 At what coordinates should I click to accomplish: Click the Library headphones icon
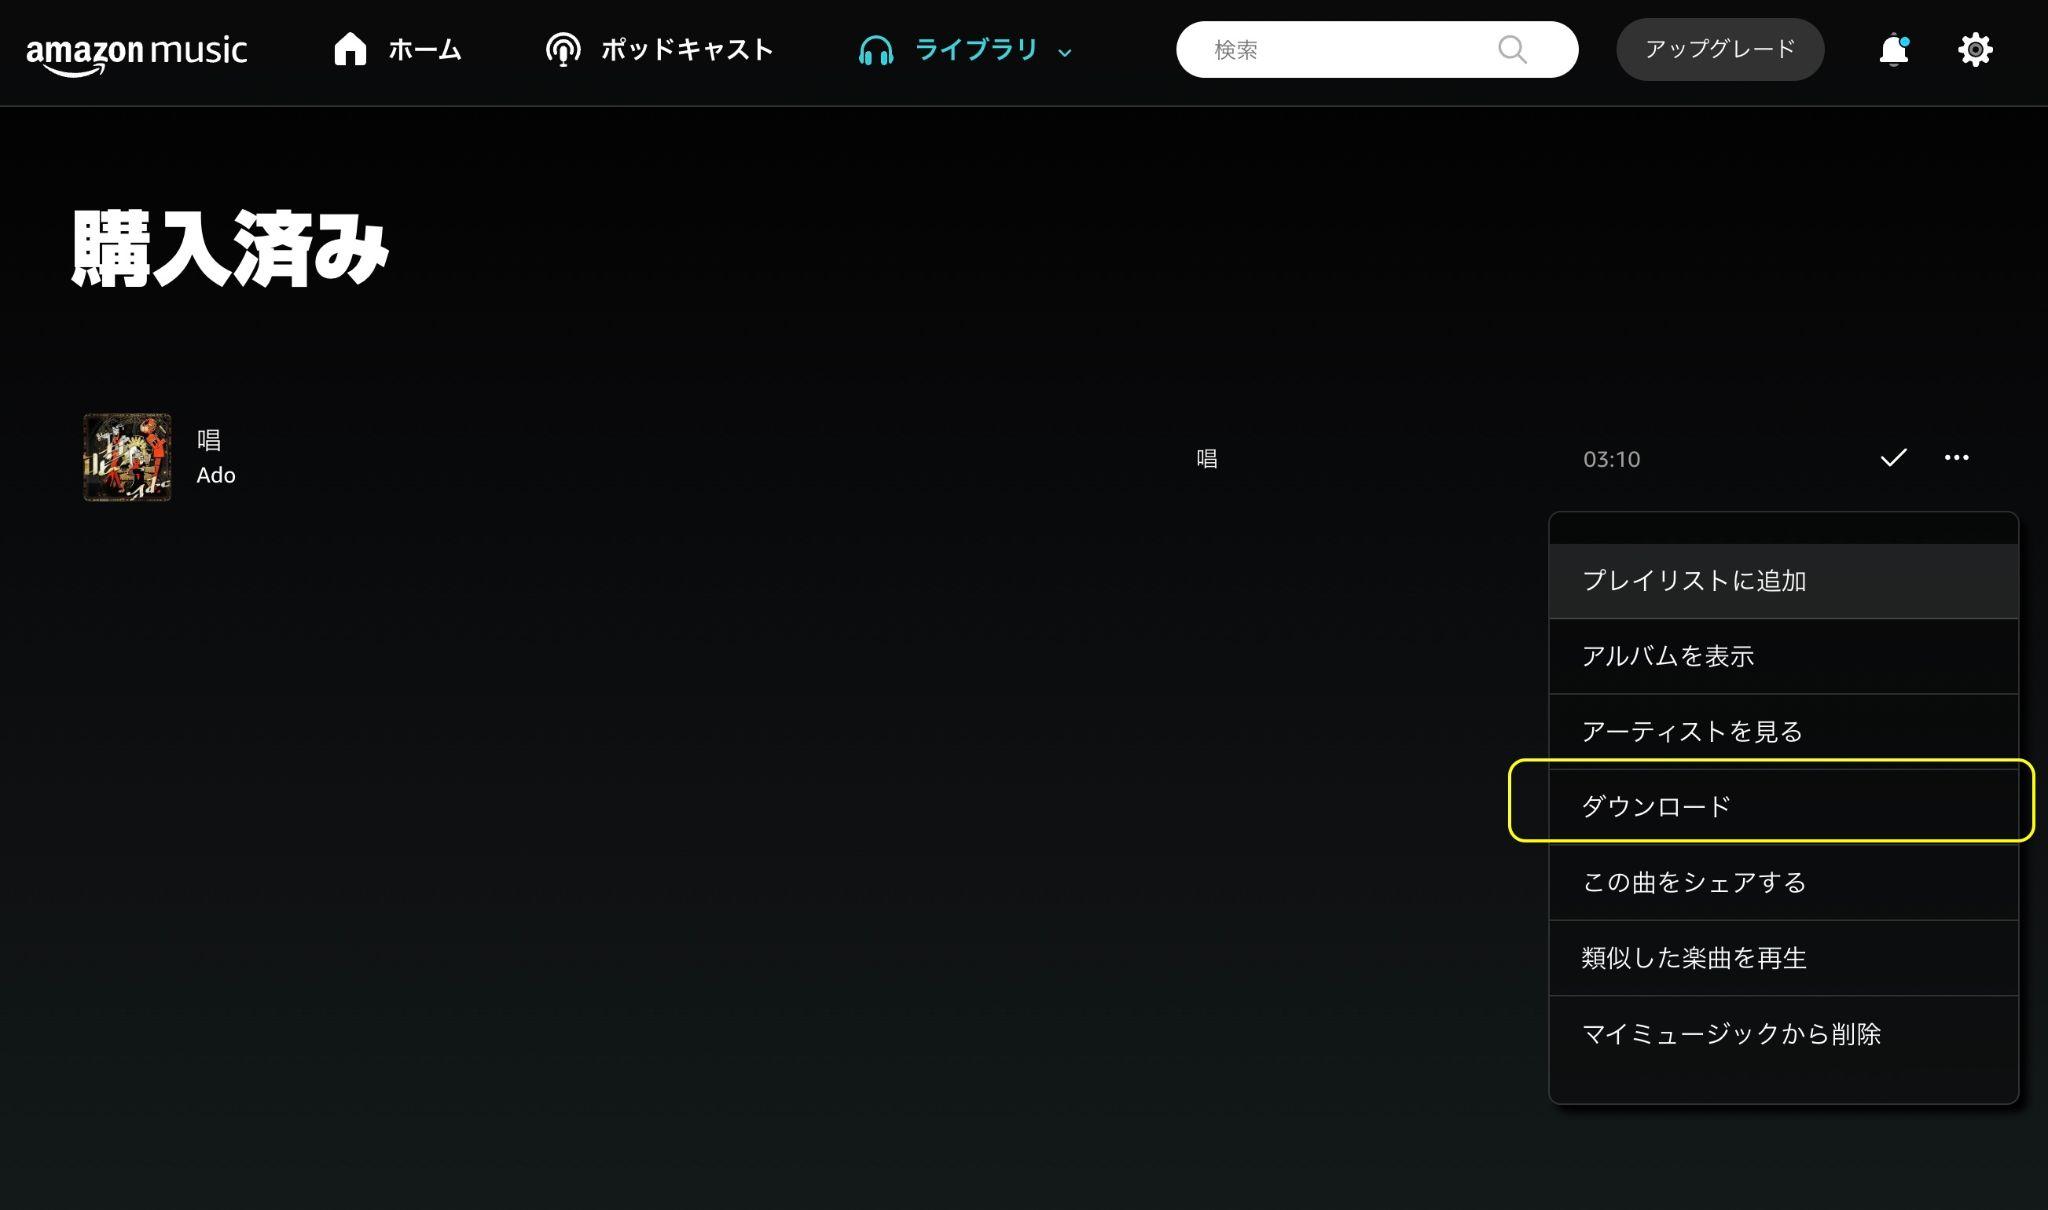877,50
